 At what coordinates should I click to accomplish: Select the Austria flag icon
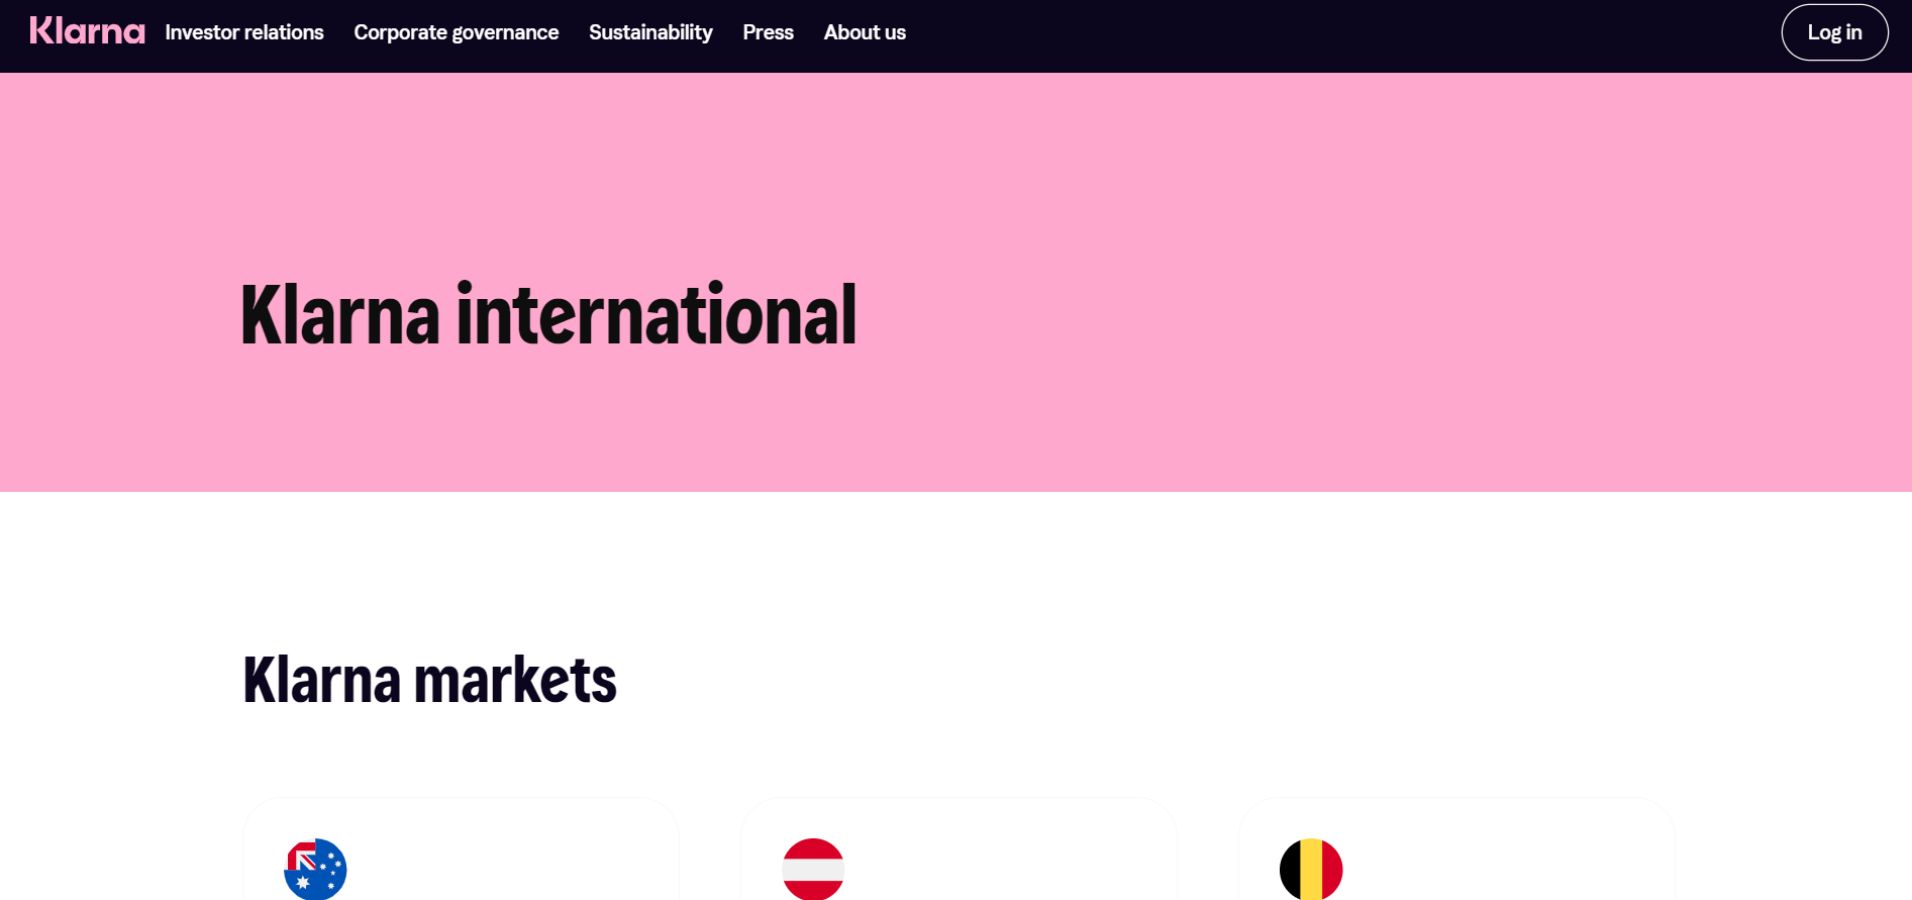point(813,869)
